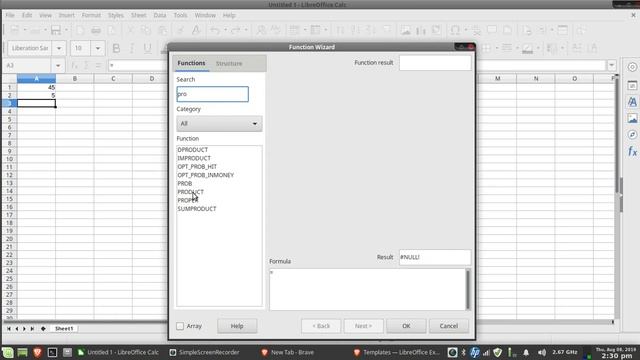Click the Special Character omega icon
This screenshot has width=640, height=360.
click(x=455, y=30)
